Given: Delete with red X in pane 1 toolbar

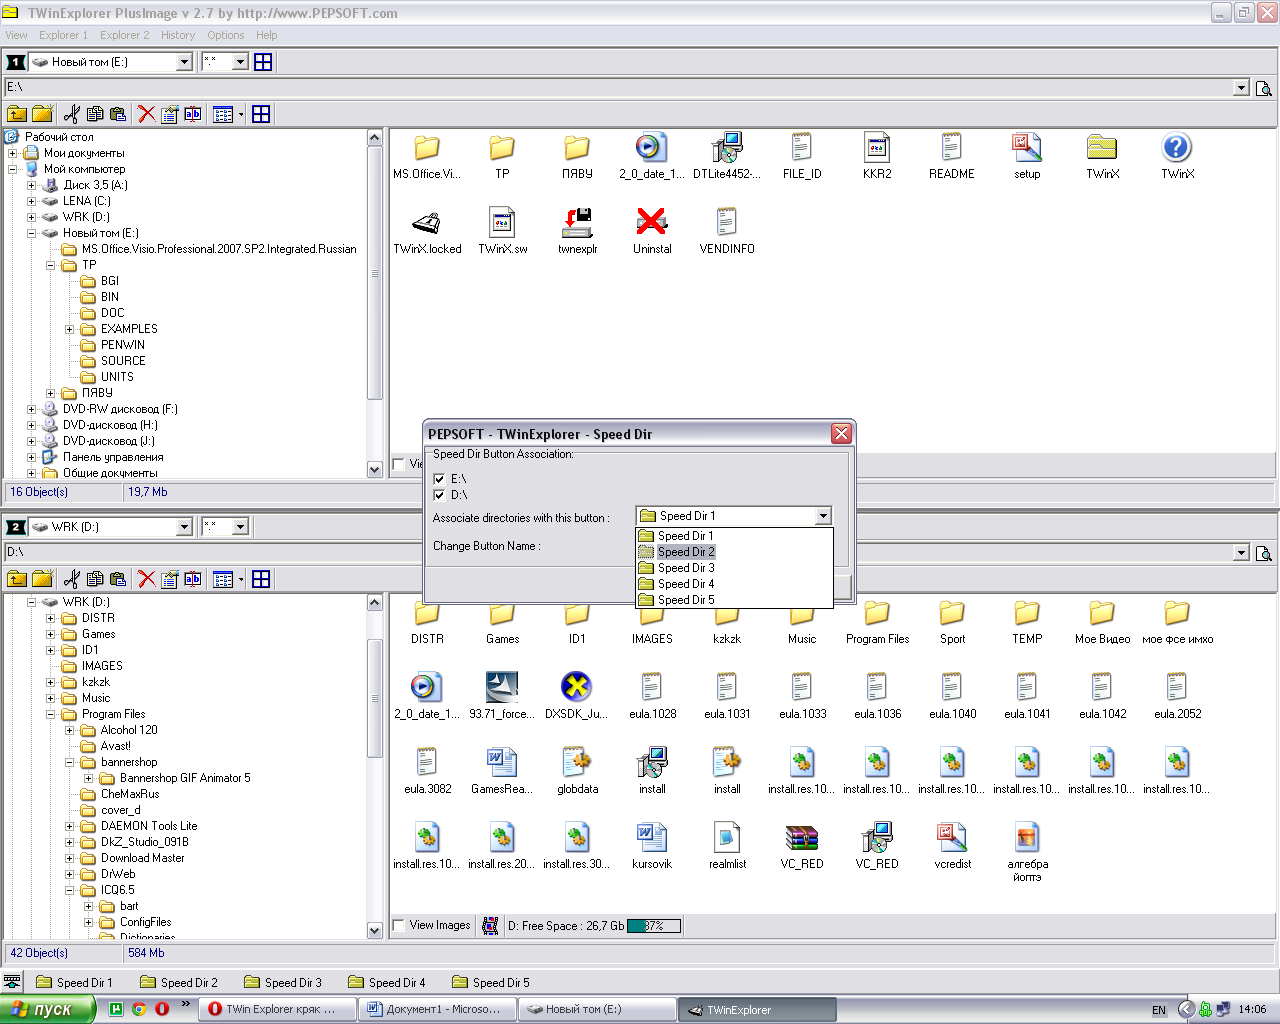Looking at the screenshot, I should coord(147,114).
